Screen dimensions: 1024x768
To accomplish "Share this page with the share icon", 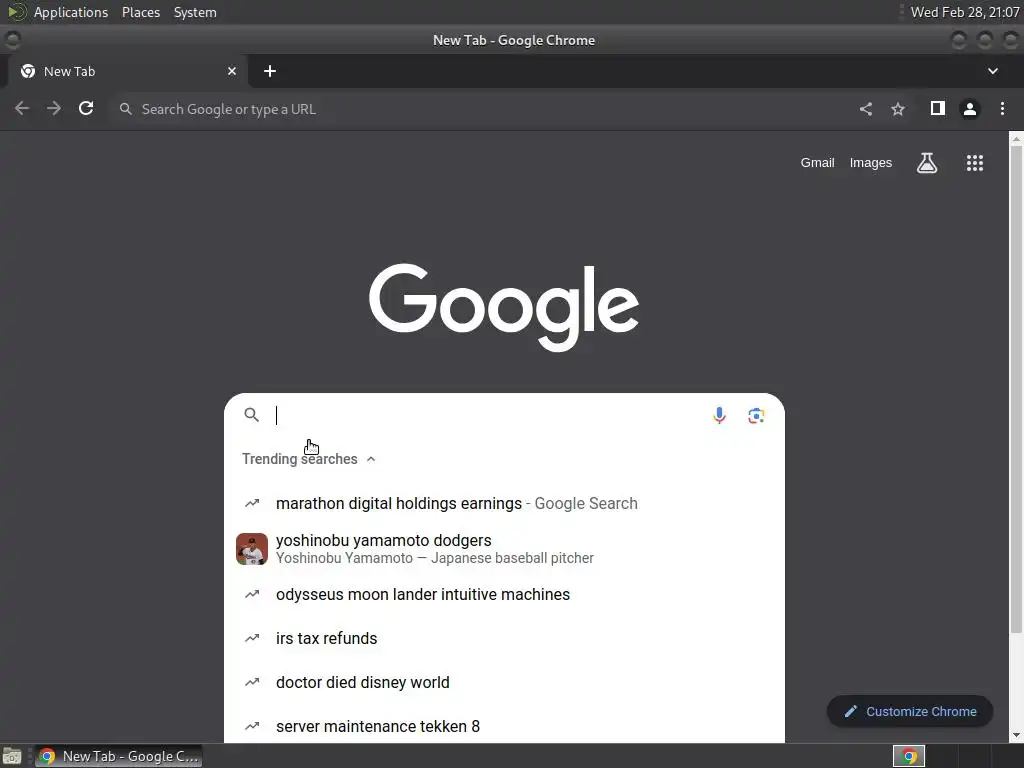I will (866, 109).
